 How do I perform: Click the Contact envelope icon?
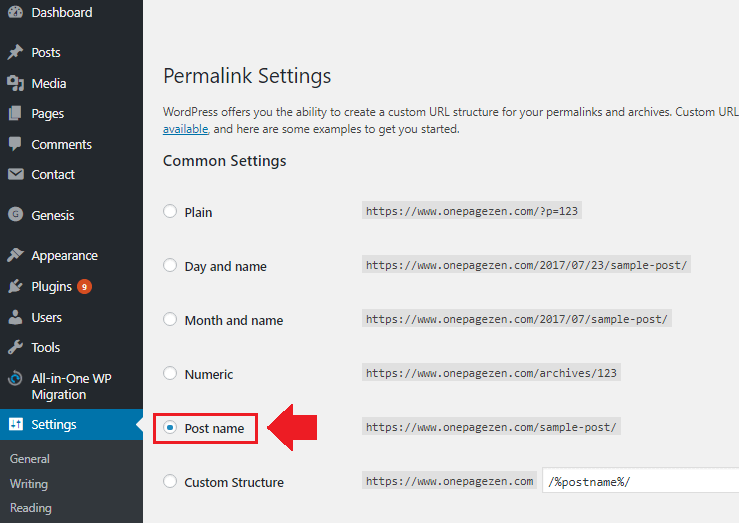(16, 174)
